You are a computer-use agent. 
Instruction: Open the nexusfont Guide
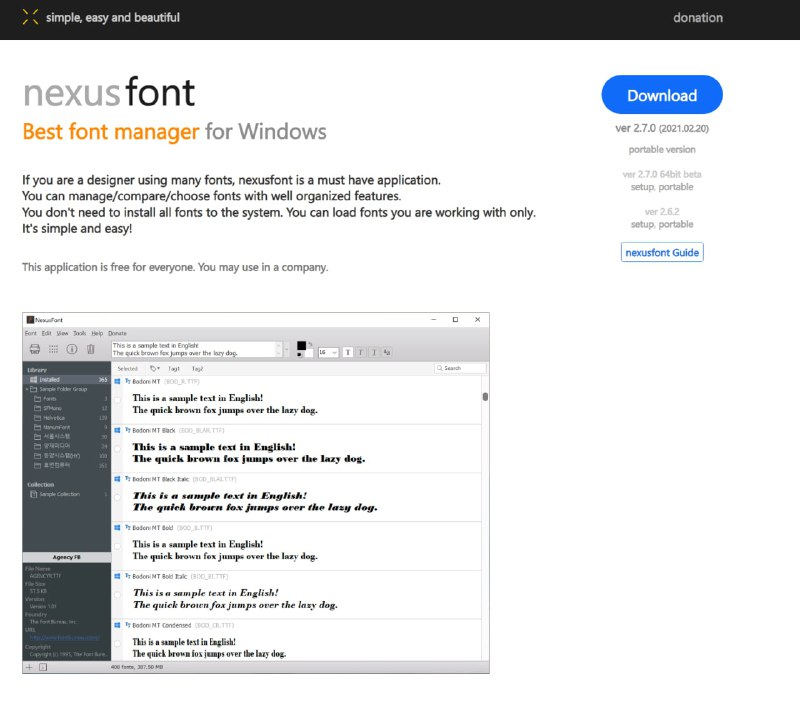pyautogui.click(x=662, y=252)
